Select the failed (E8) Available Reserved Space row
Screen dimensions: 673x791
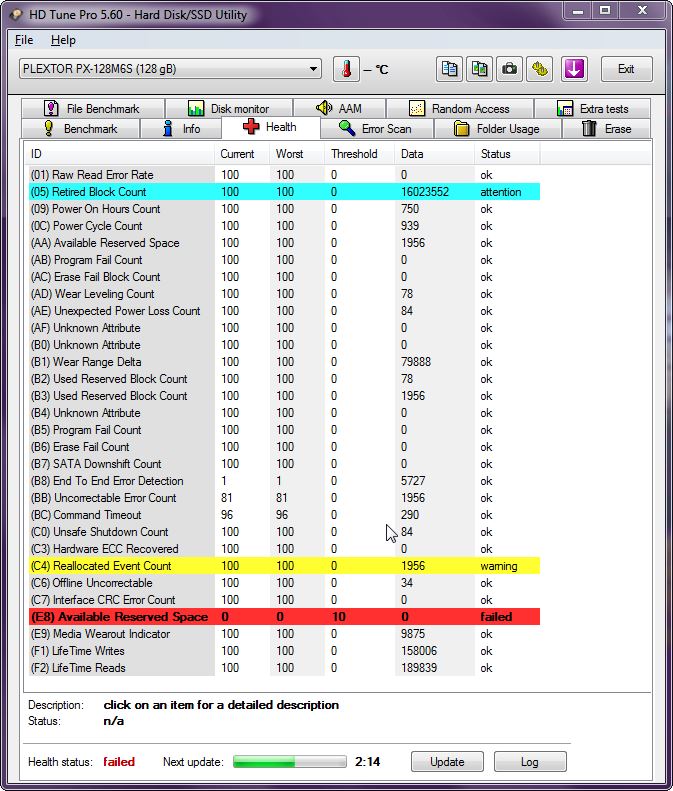(x=285, y=617)
